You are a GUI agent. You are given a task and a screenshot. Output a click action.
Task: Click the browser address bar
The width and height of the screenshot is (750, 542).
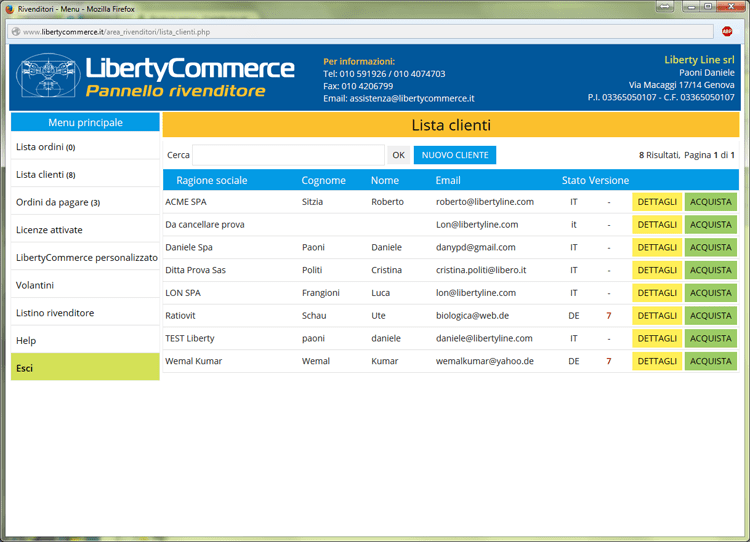pos(361,32)
